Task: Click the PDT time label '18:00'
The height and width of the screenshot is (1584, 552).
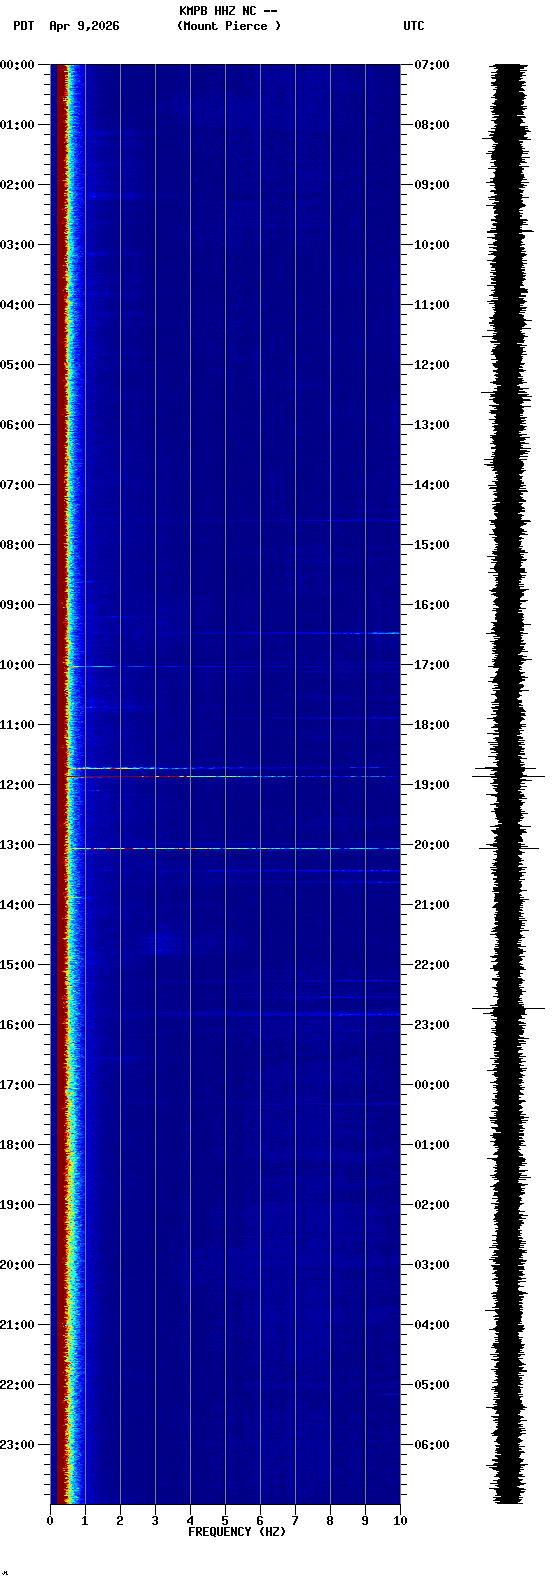Action: [x=17, y=1145]
